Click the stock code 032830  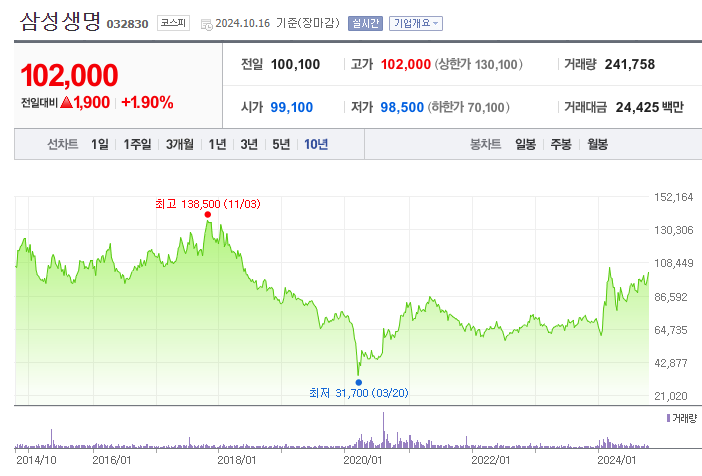(x=127, y=24)
